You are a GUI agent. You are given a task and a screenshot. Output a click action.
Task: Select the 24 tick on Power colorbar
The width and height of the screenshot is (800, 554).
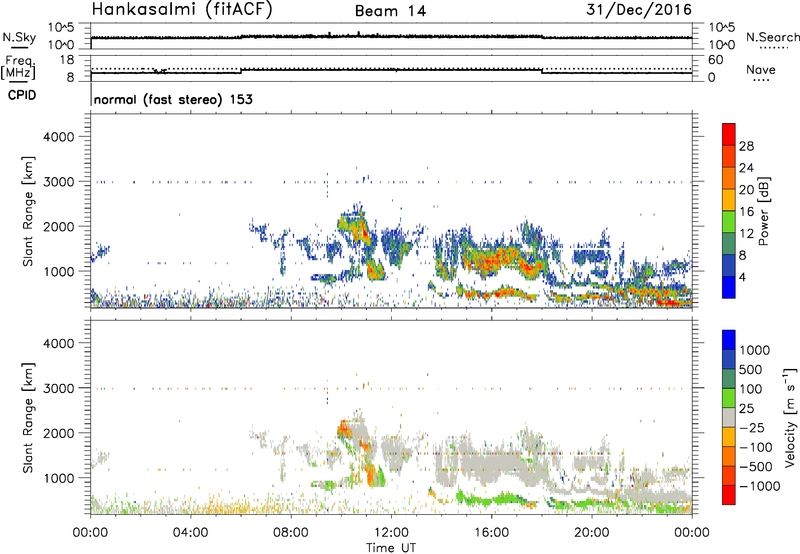(746, 168)
